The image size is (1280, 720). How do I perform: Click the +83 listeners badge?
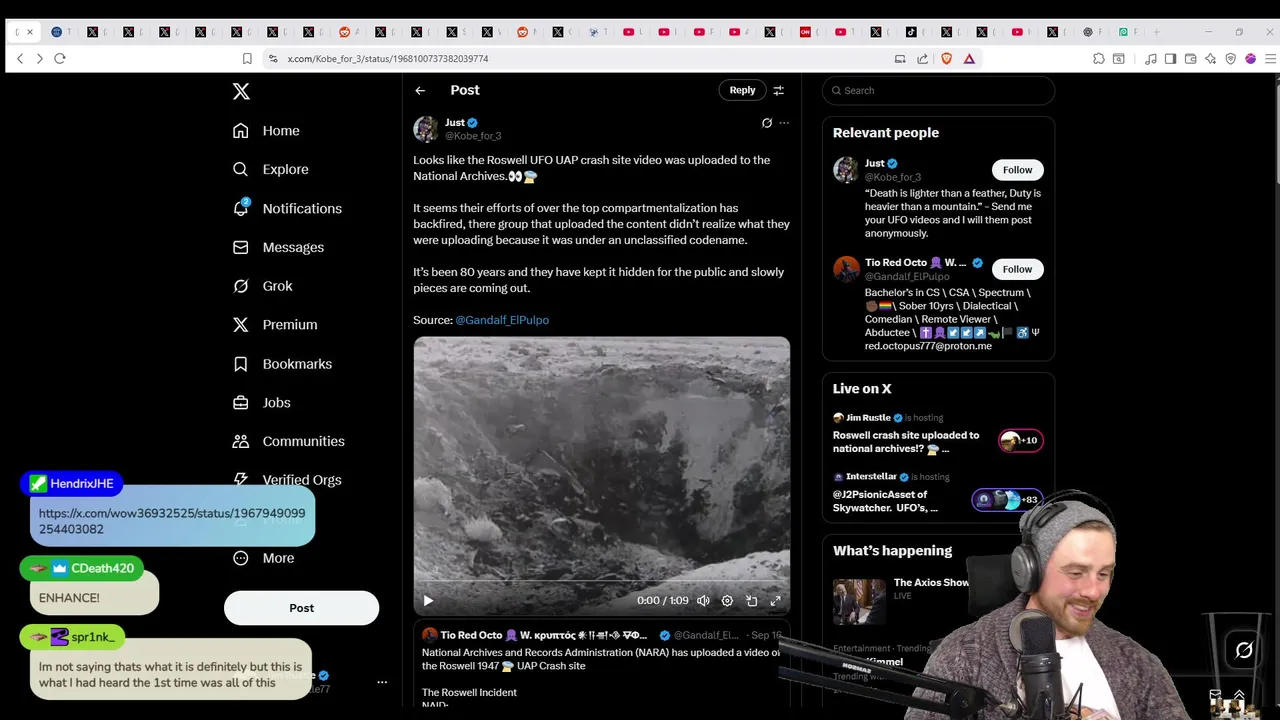coord(1007,499)
